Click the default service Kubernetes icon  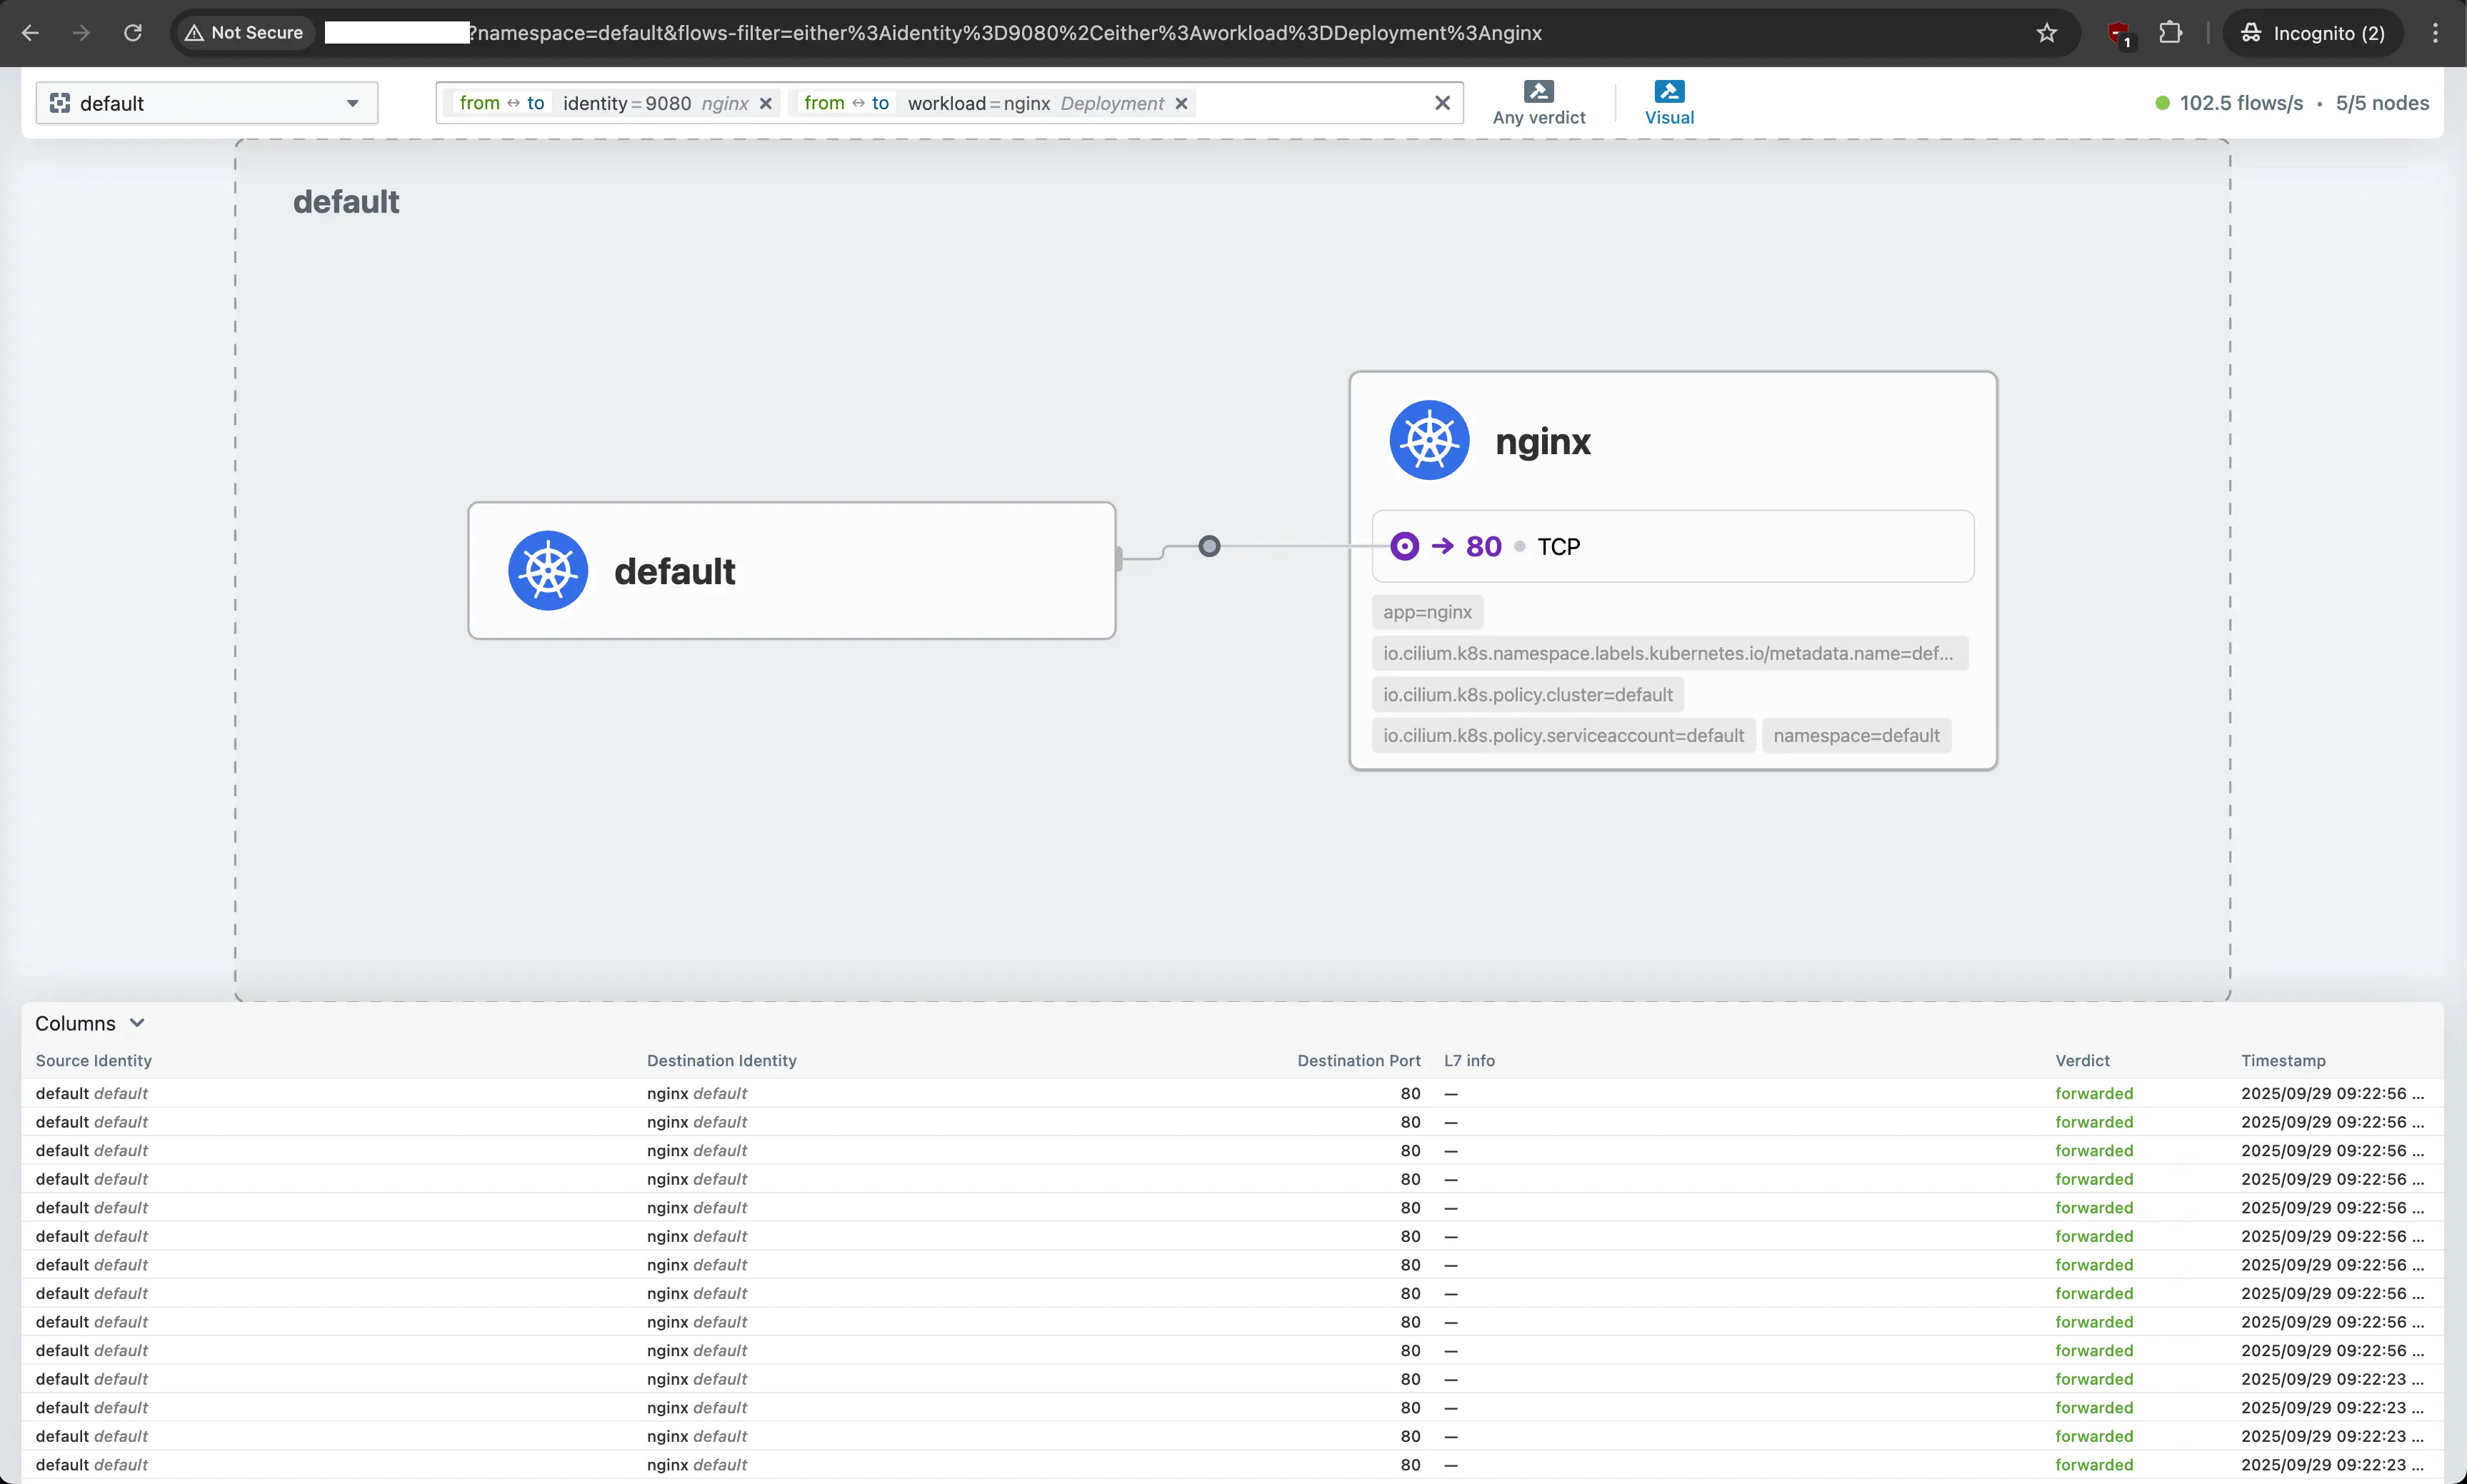(x=548, y=571)
